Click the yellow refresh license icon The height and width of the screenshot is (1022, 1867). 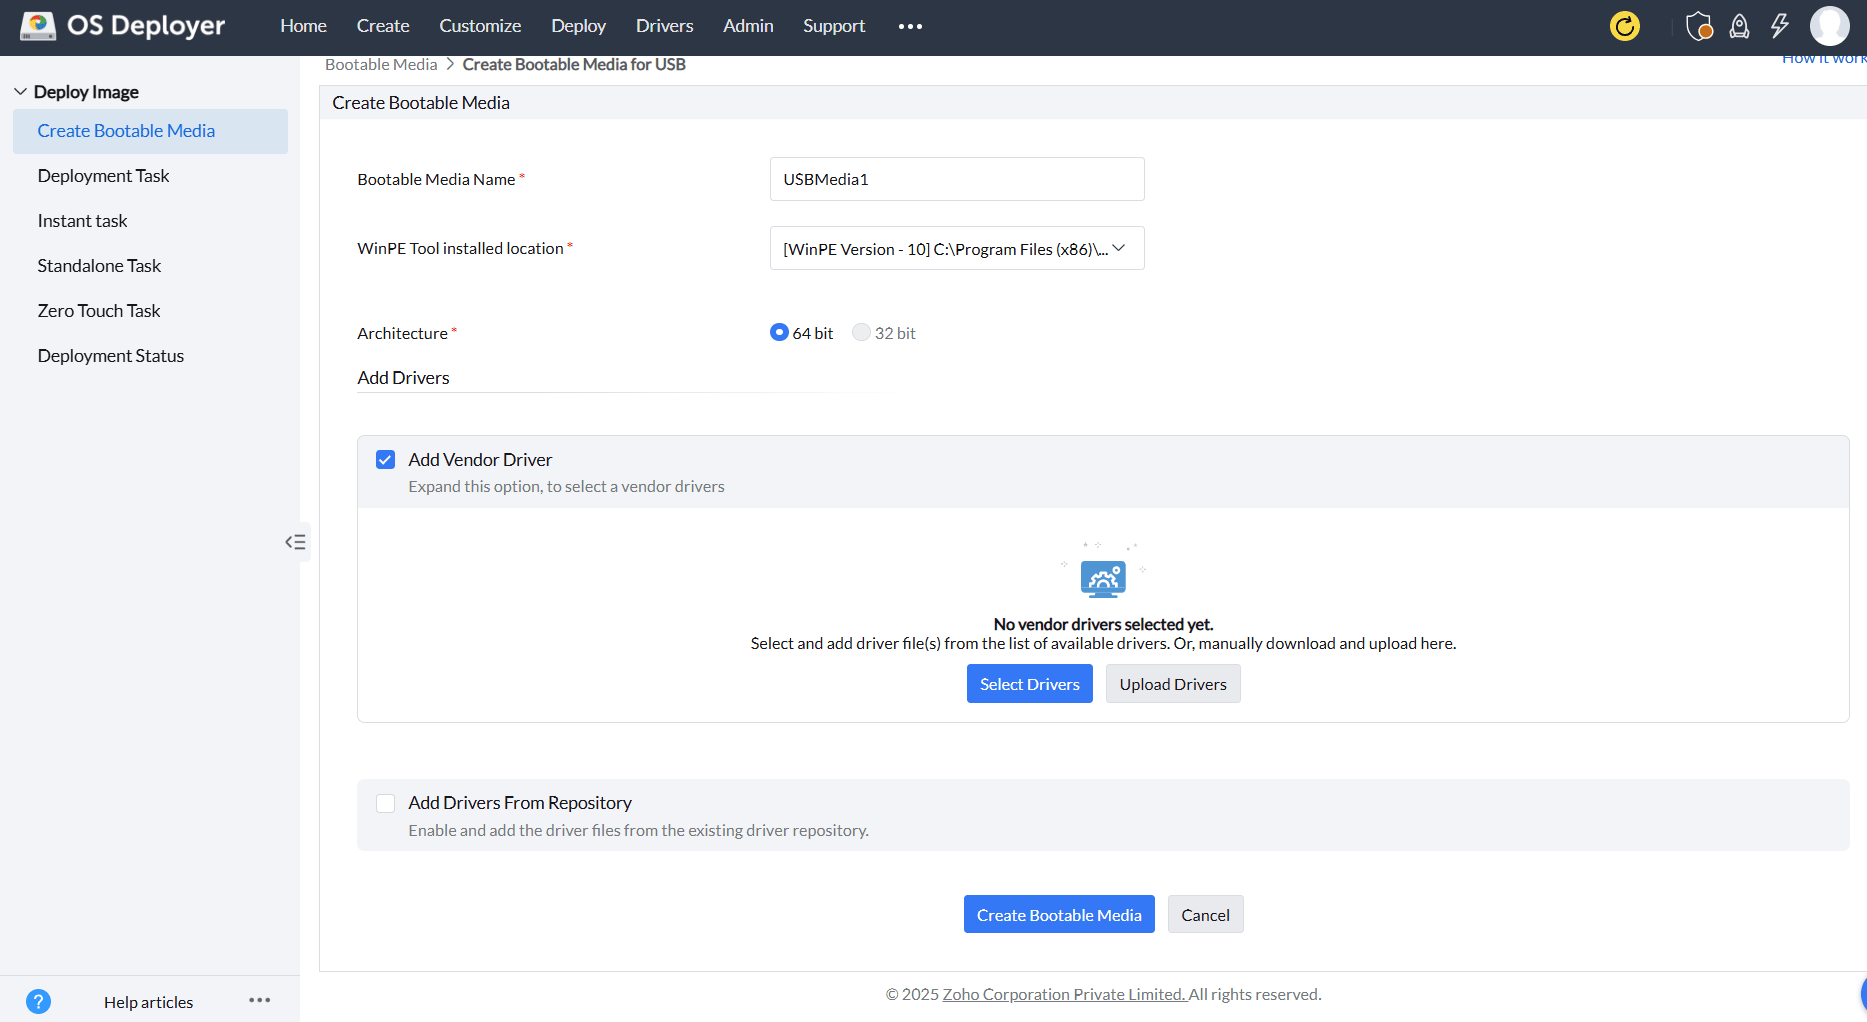[1624, 27]
